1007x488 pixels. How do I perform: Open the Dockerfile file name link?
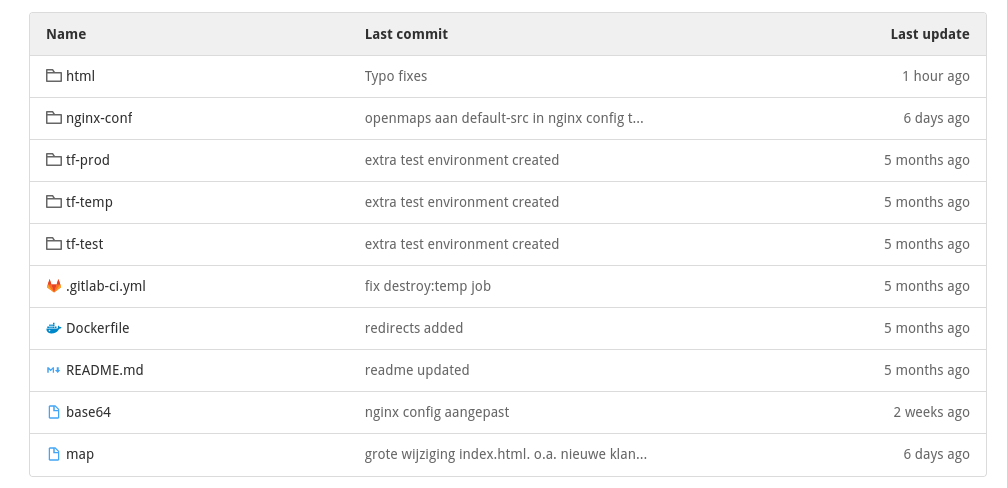pos(97,328)
